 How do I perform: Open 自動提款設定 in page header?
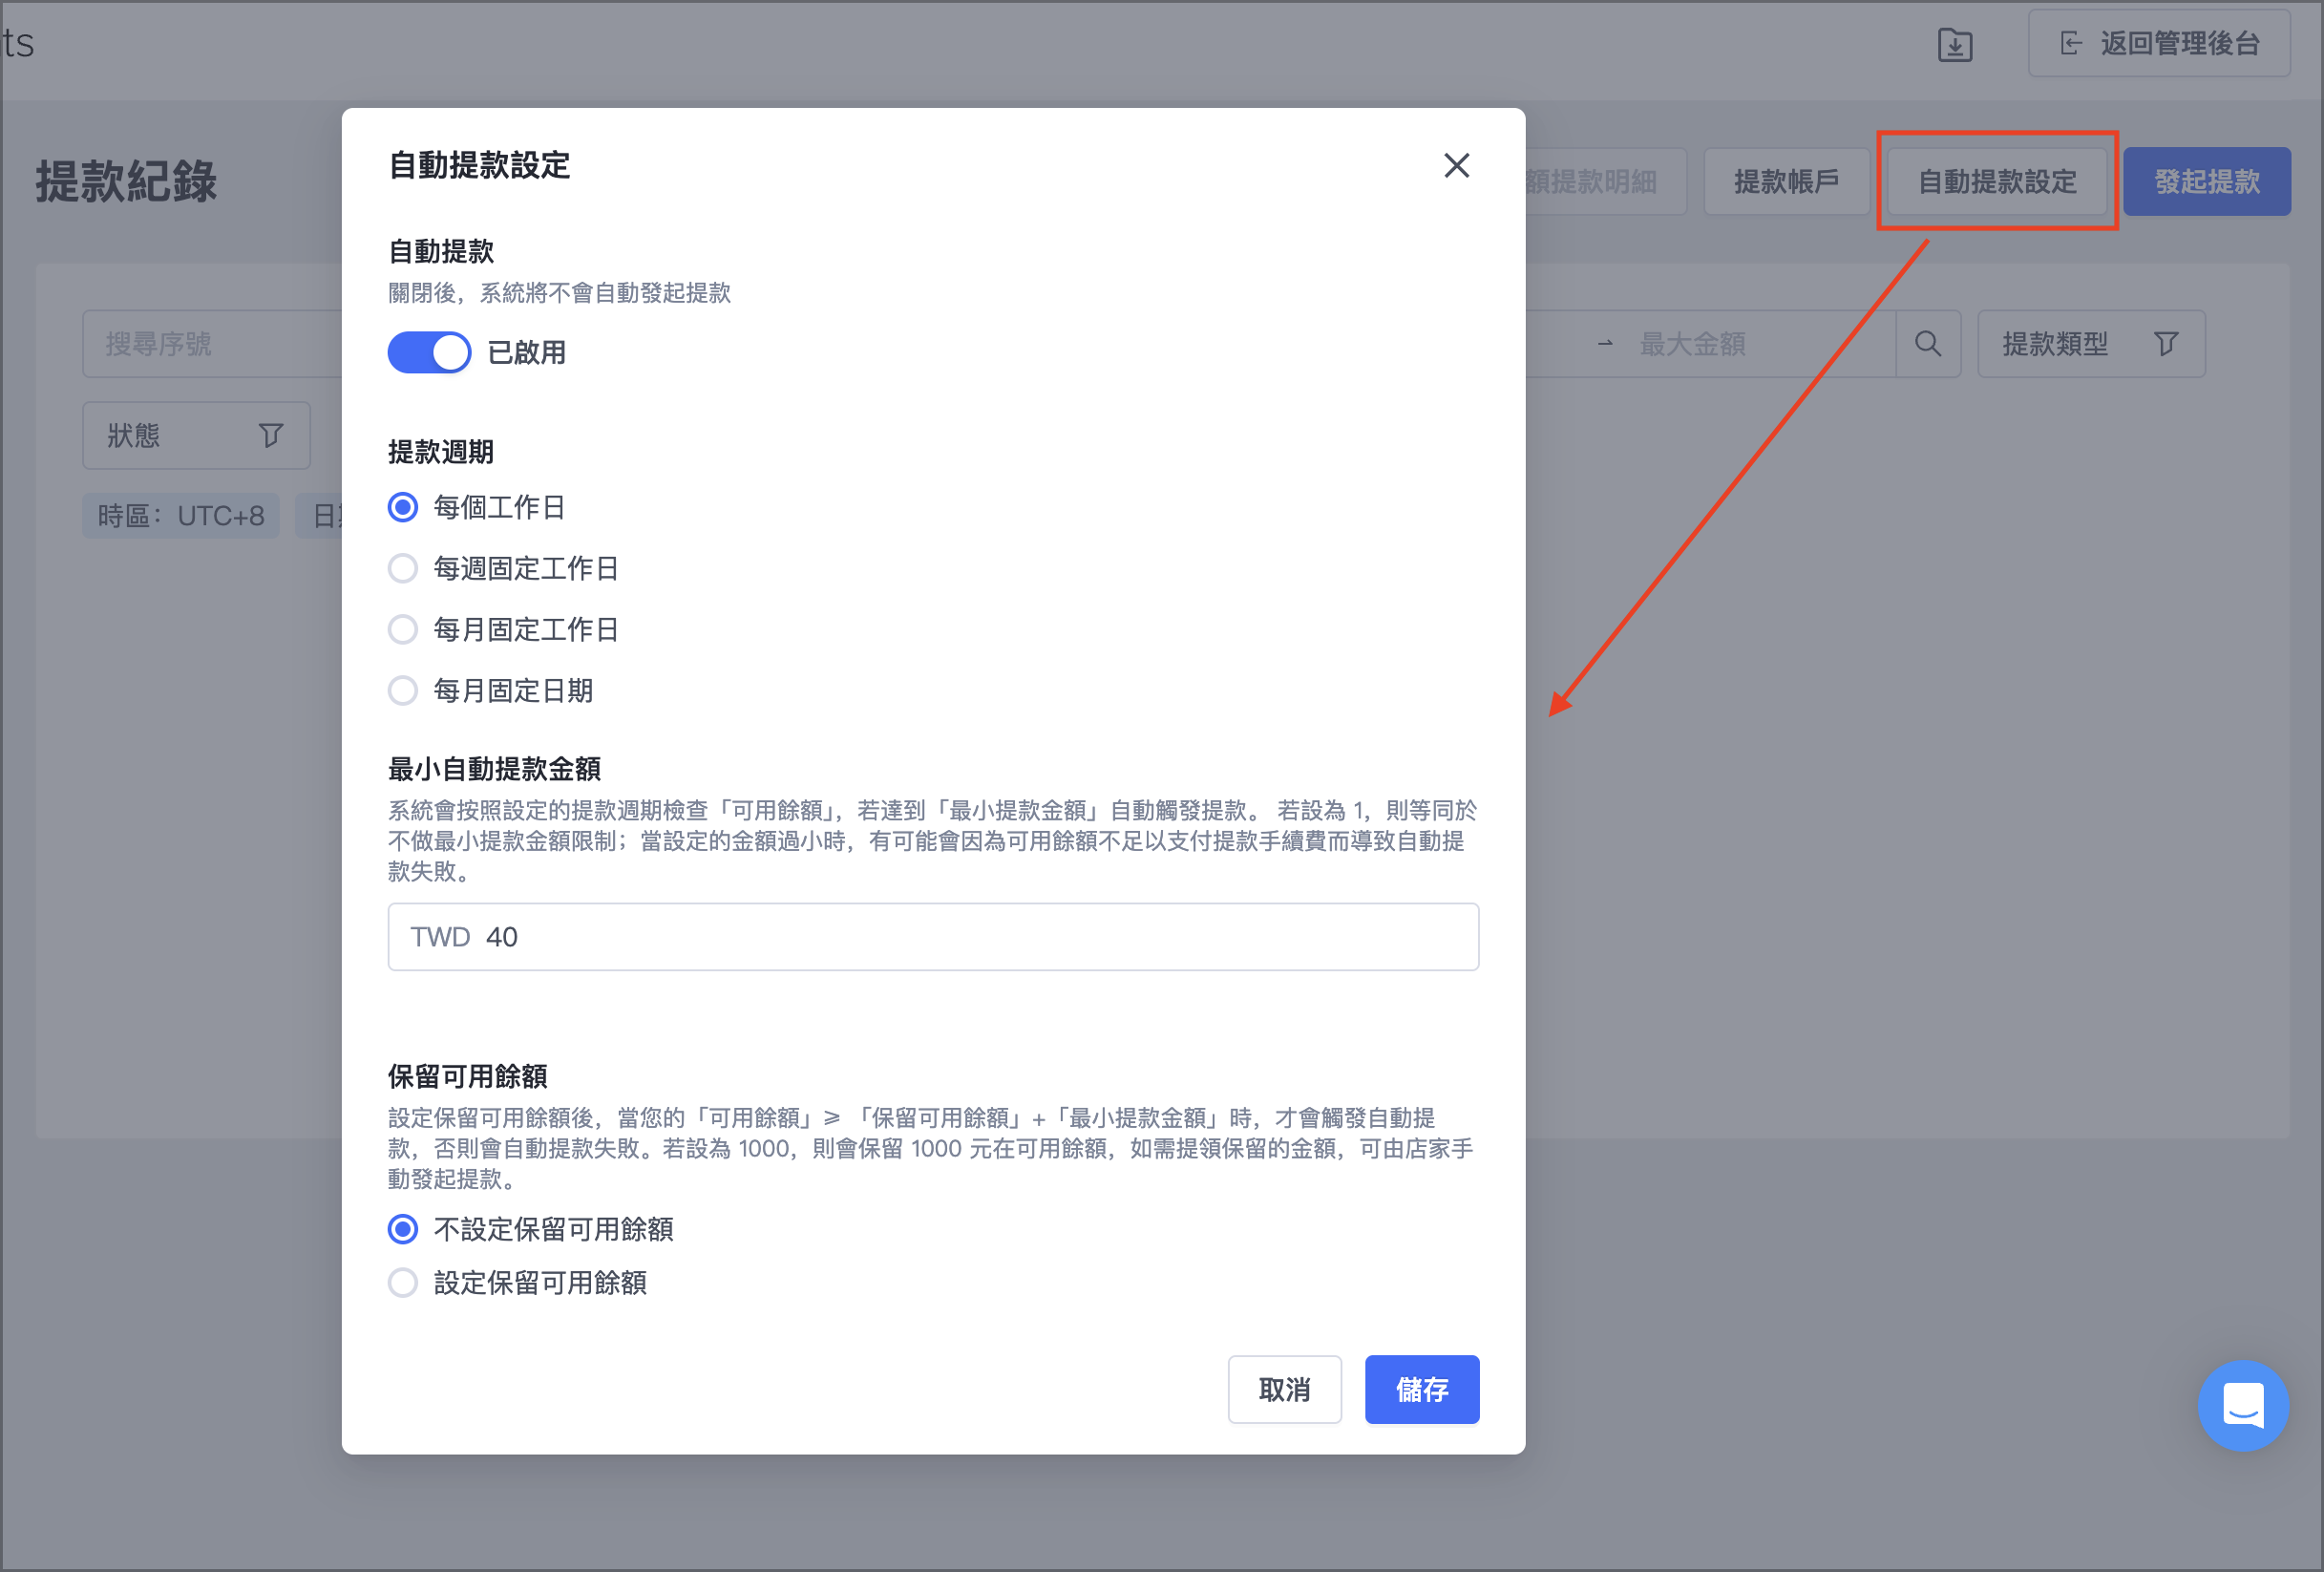pyautogui.click(x=1997, y=181)
